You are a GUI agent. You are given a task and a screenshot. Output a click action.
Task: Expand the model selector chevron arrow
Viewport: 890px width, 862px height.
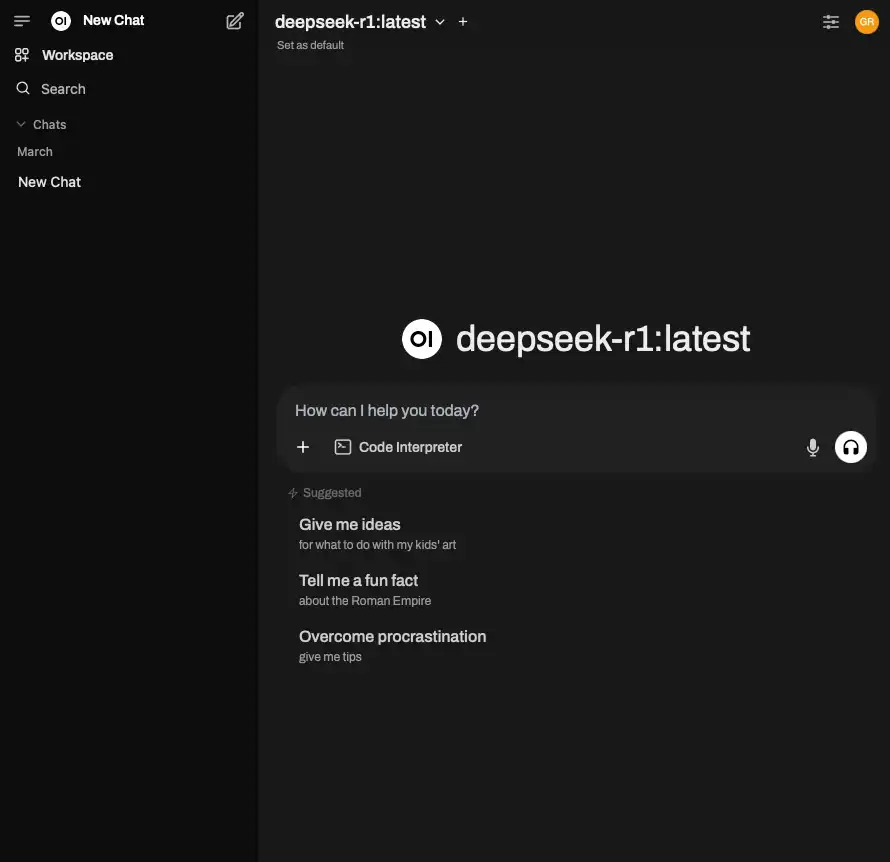coord(440,22)
